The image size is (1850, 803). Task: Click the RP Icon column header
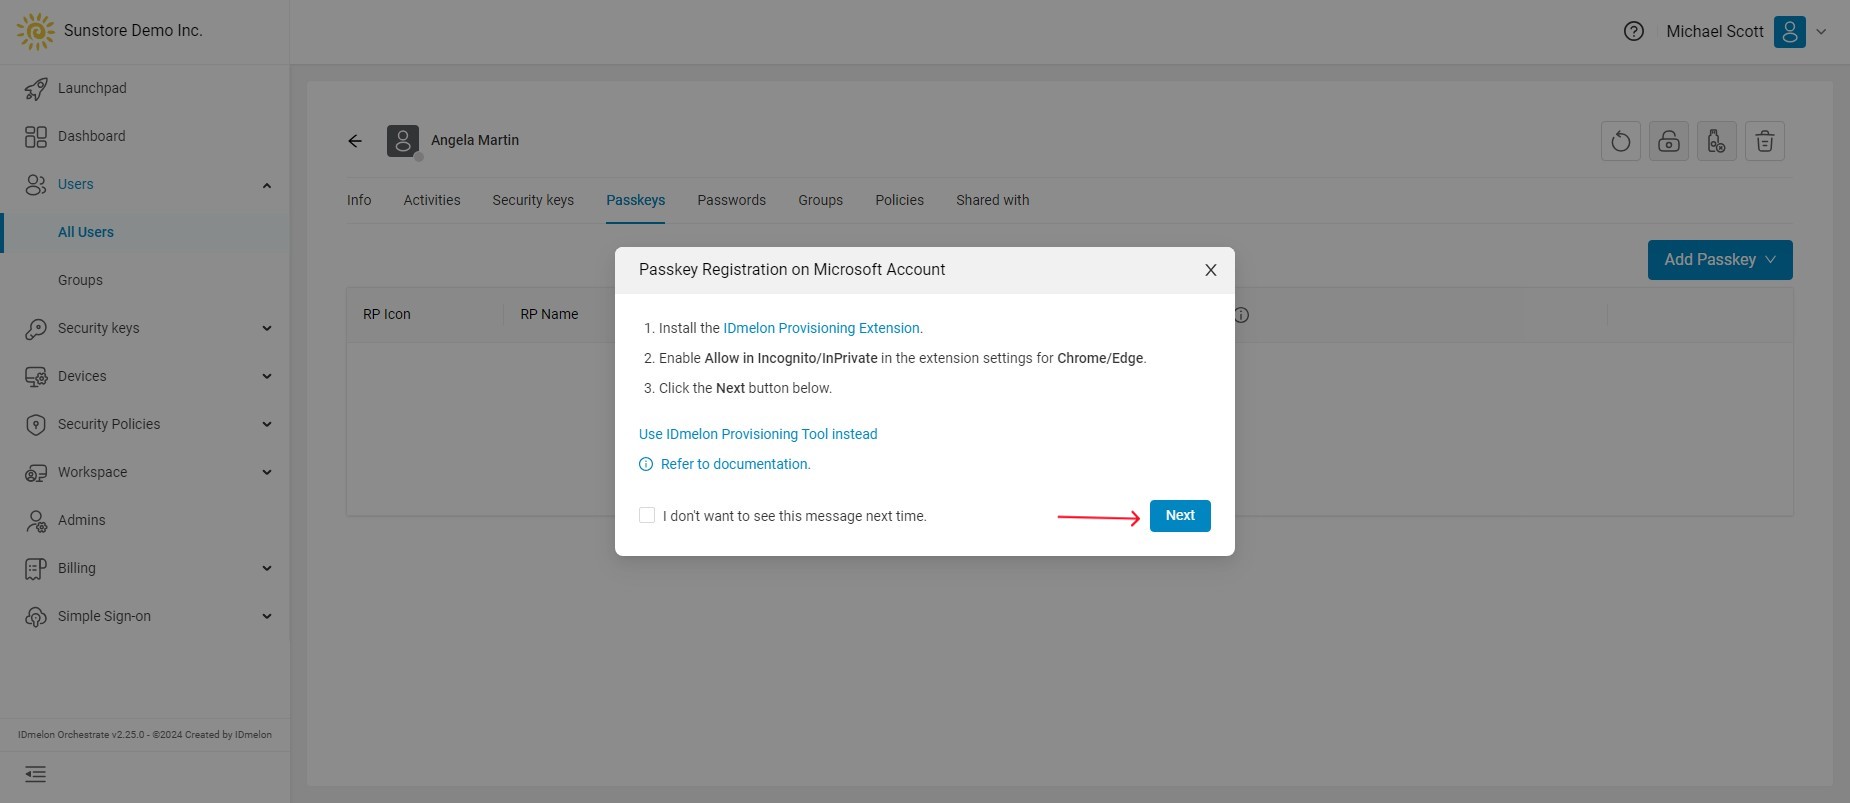[x=387, y=314]
